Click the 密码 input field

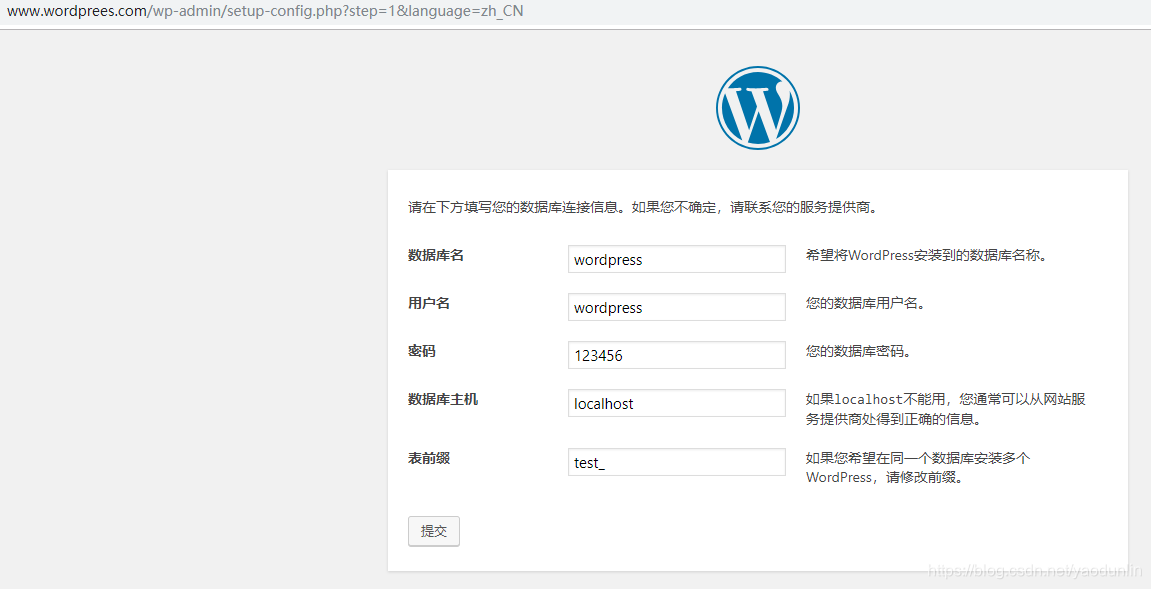(677, 355)
